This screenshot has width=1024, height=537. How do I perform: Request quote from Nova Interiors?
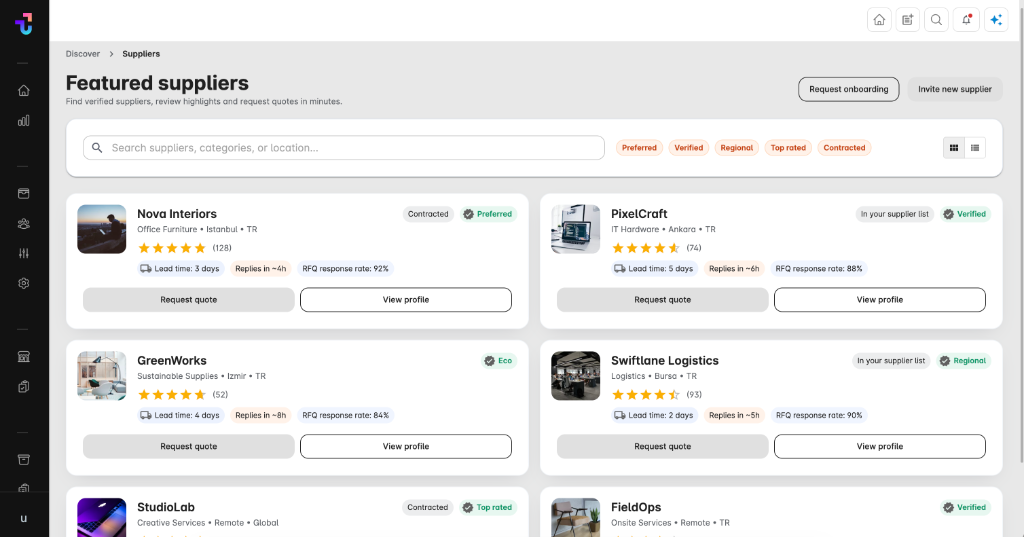coord(189,300)
